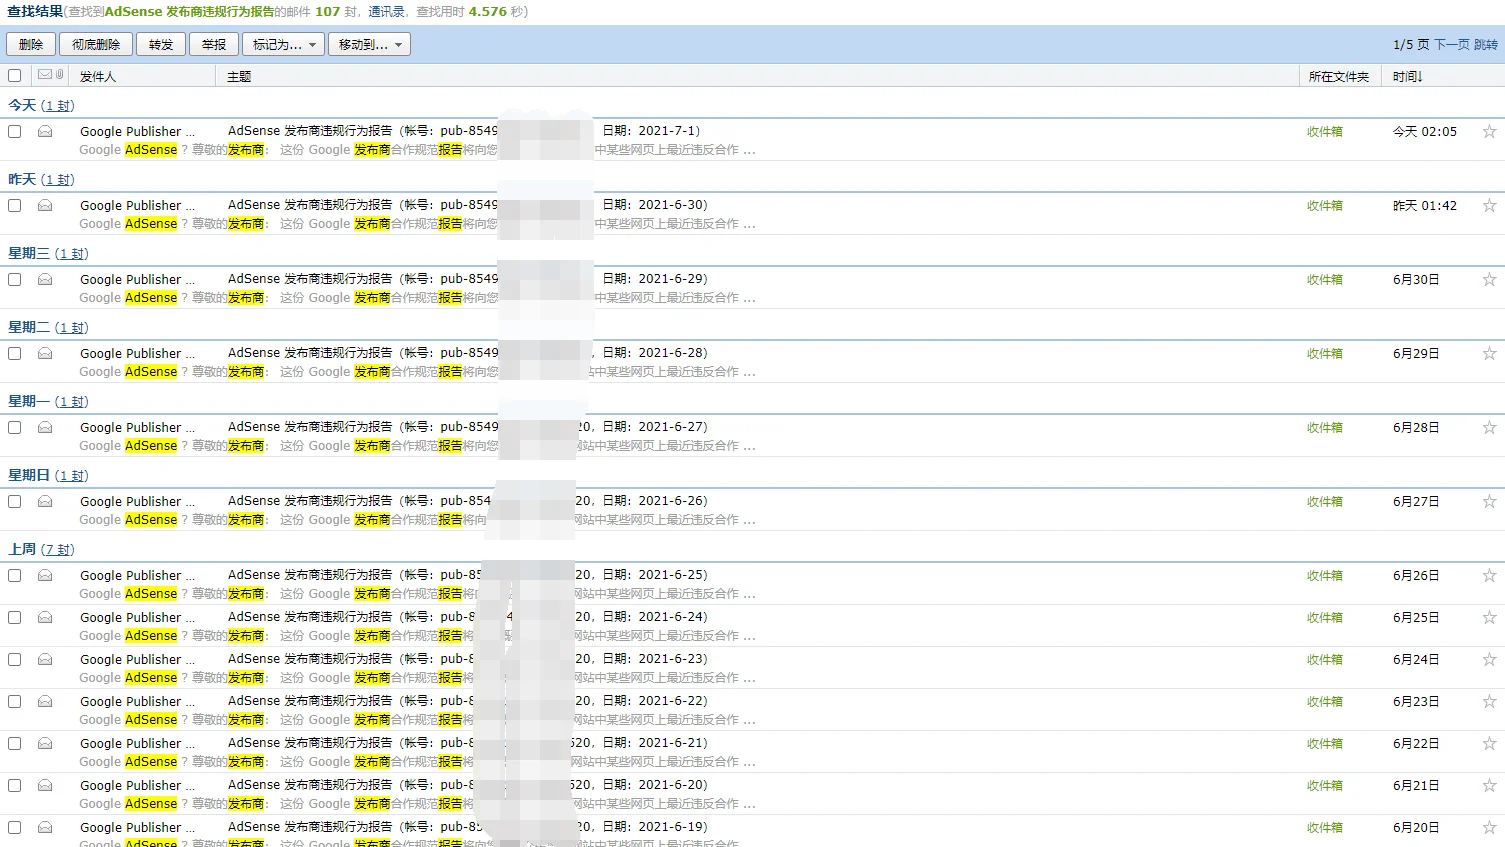Click the 所在文件夹 column header
1505x847 pixels.
(x=1339, y=76)
